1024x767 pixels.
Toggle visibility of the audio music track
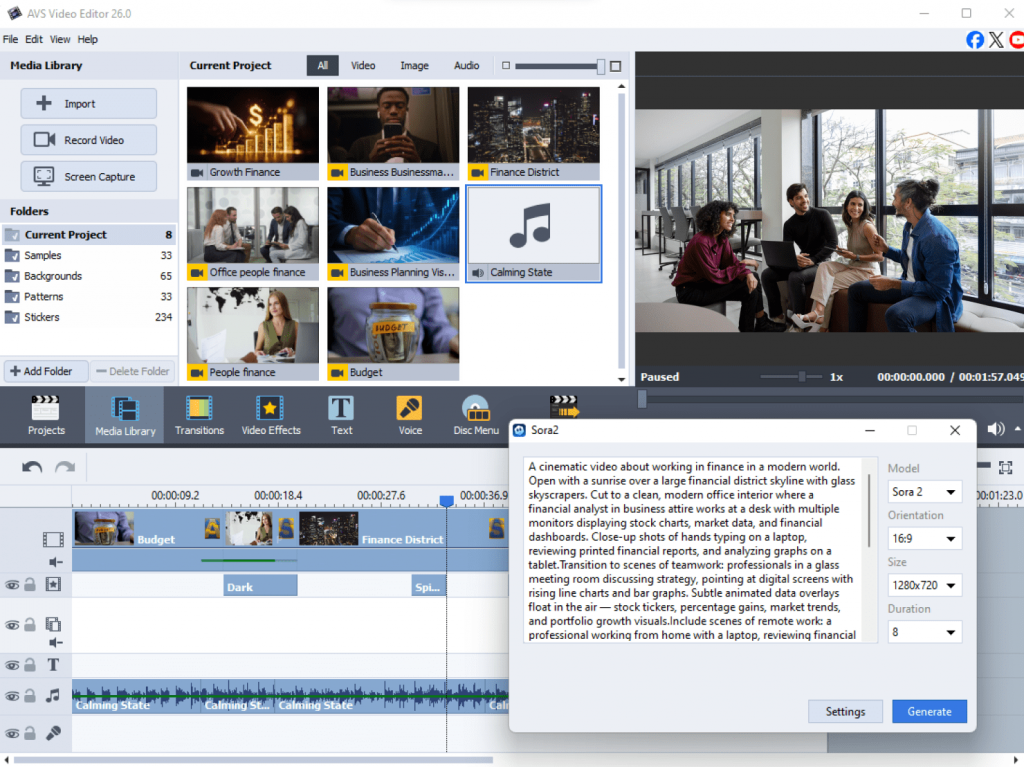(x=12, y=696)
